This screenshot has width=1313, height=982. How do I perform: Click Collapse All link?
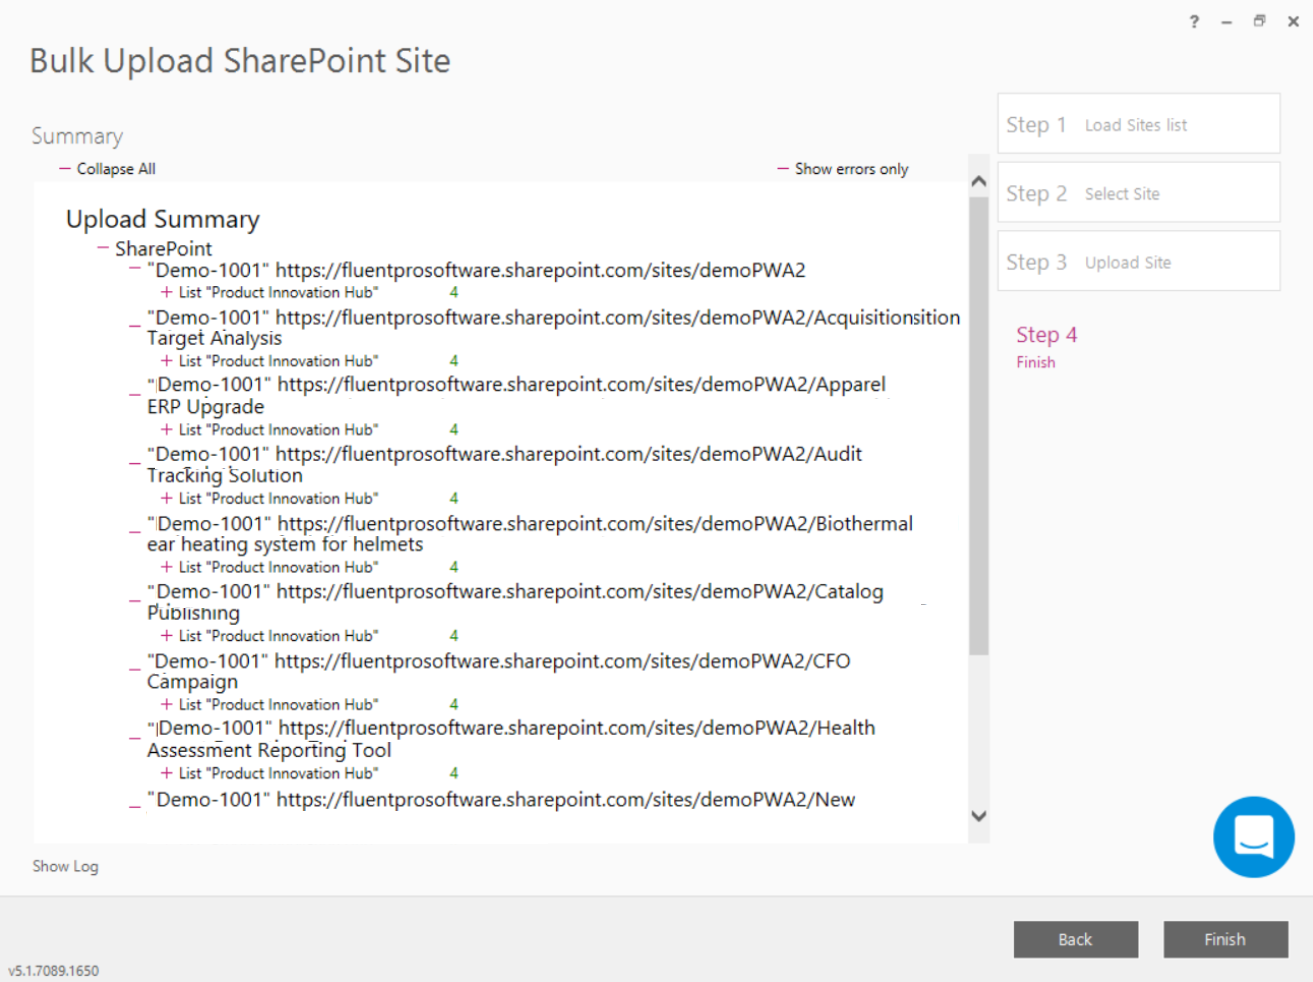tap(108, 169)
